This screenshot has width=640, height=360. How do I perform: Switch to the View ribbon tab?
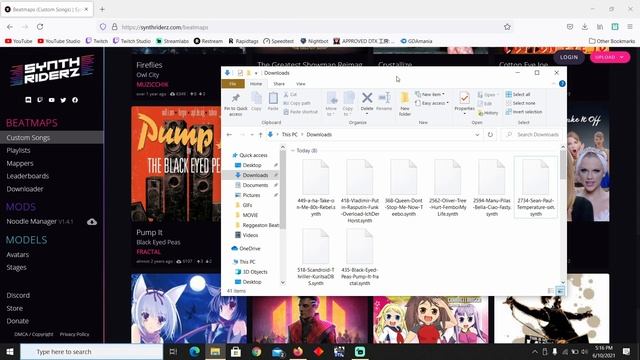click(x=301, y=84)
